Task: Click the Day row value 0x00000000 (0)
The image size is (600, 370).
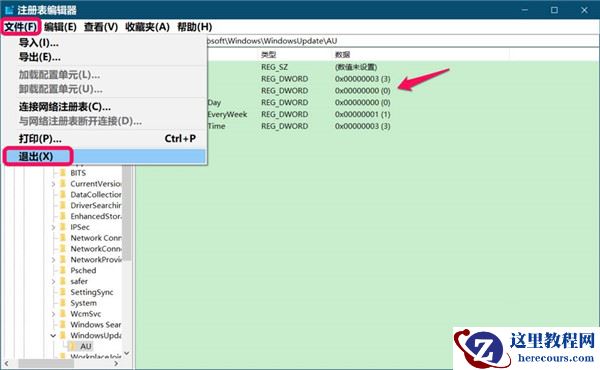Action: pos(362,103)
